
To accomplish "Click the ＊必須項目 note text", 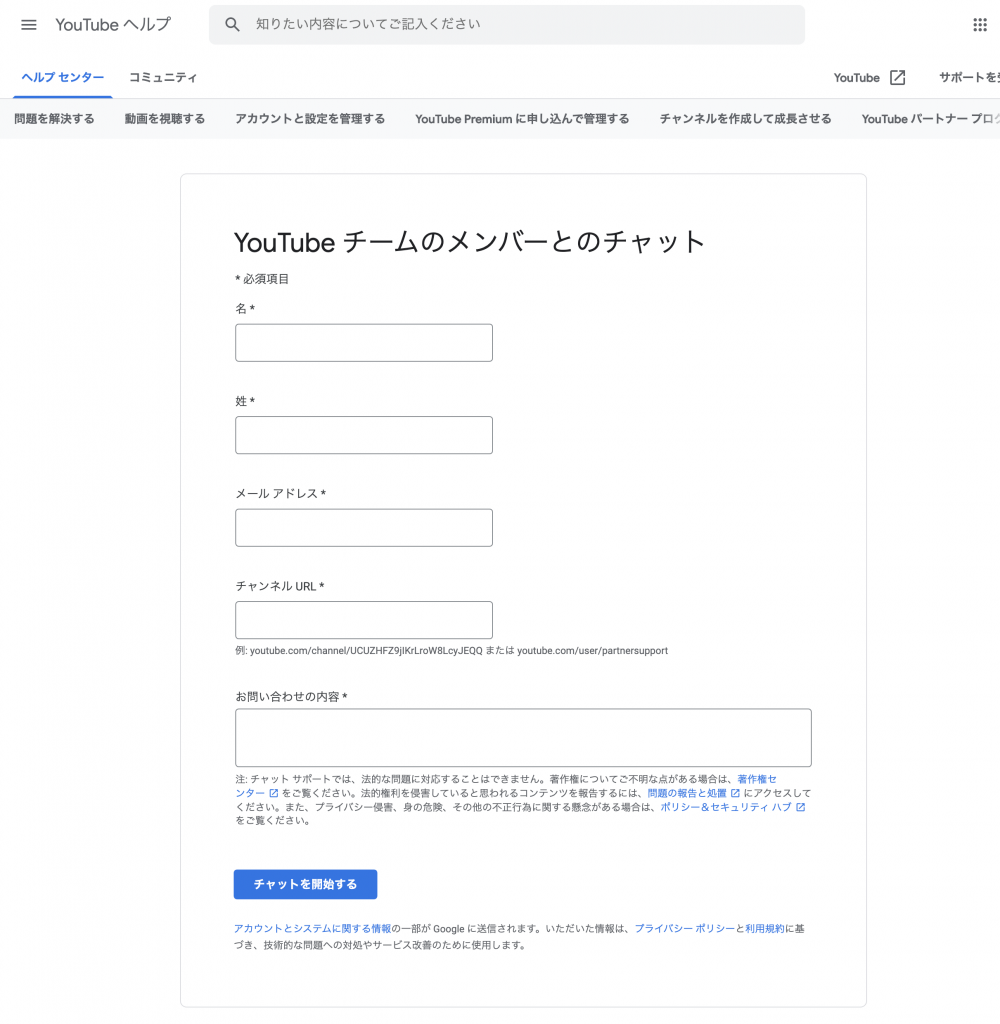I will tap(262, 279).
